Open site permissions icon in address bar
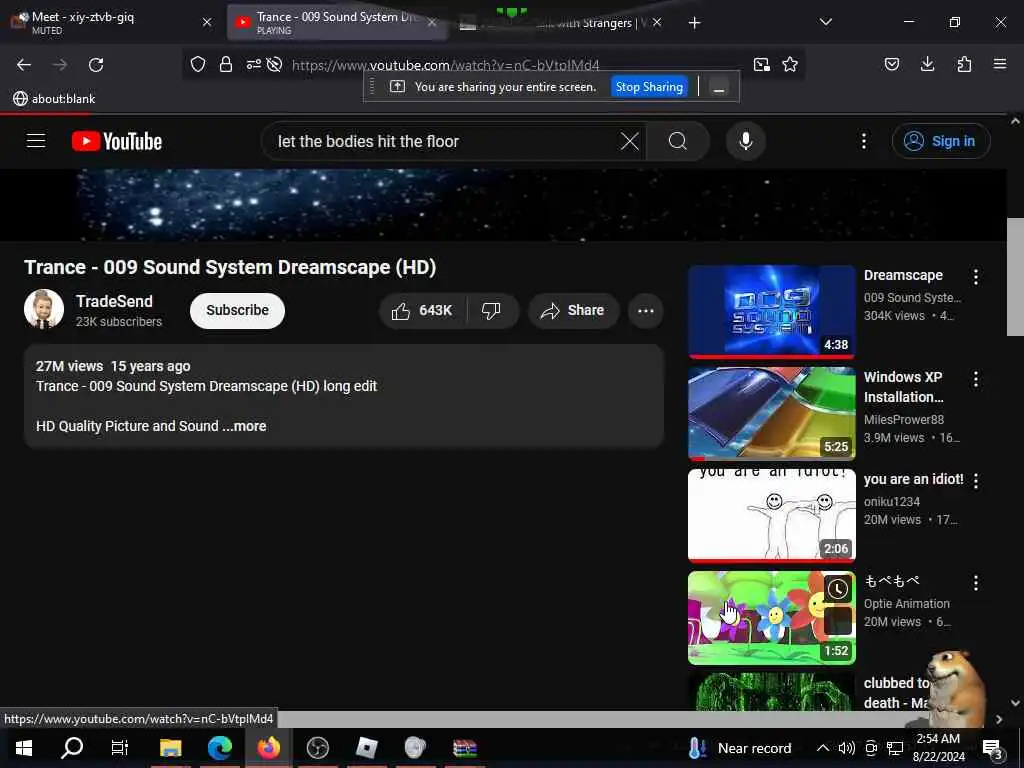Image resolution: width=1024 pixels, height=768 pixels. tap(253, 64)
